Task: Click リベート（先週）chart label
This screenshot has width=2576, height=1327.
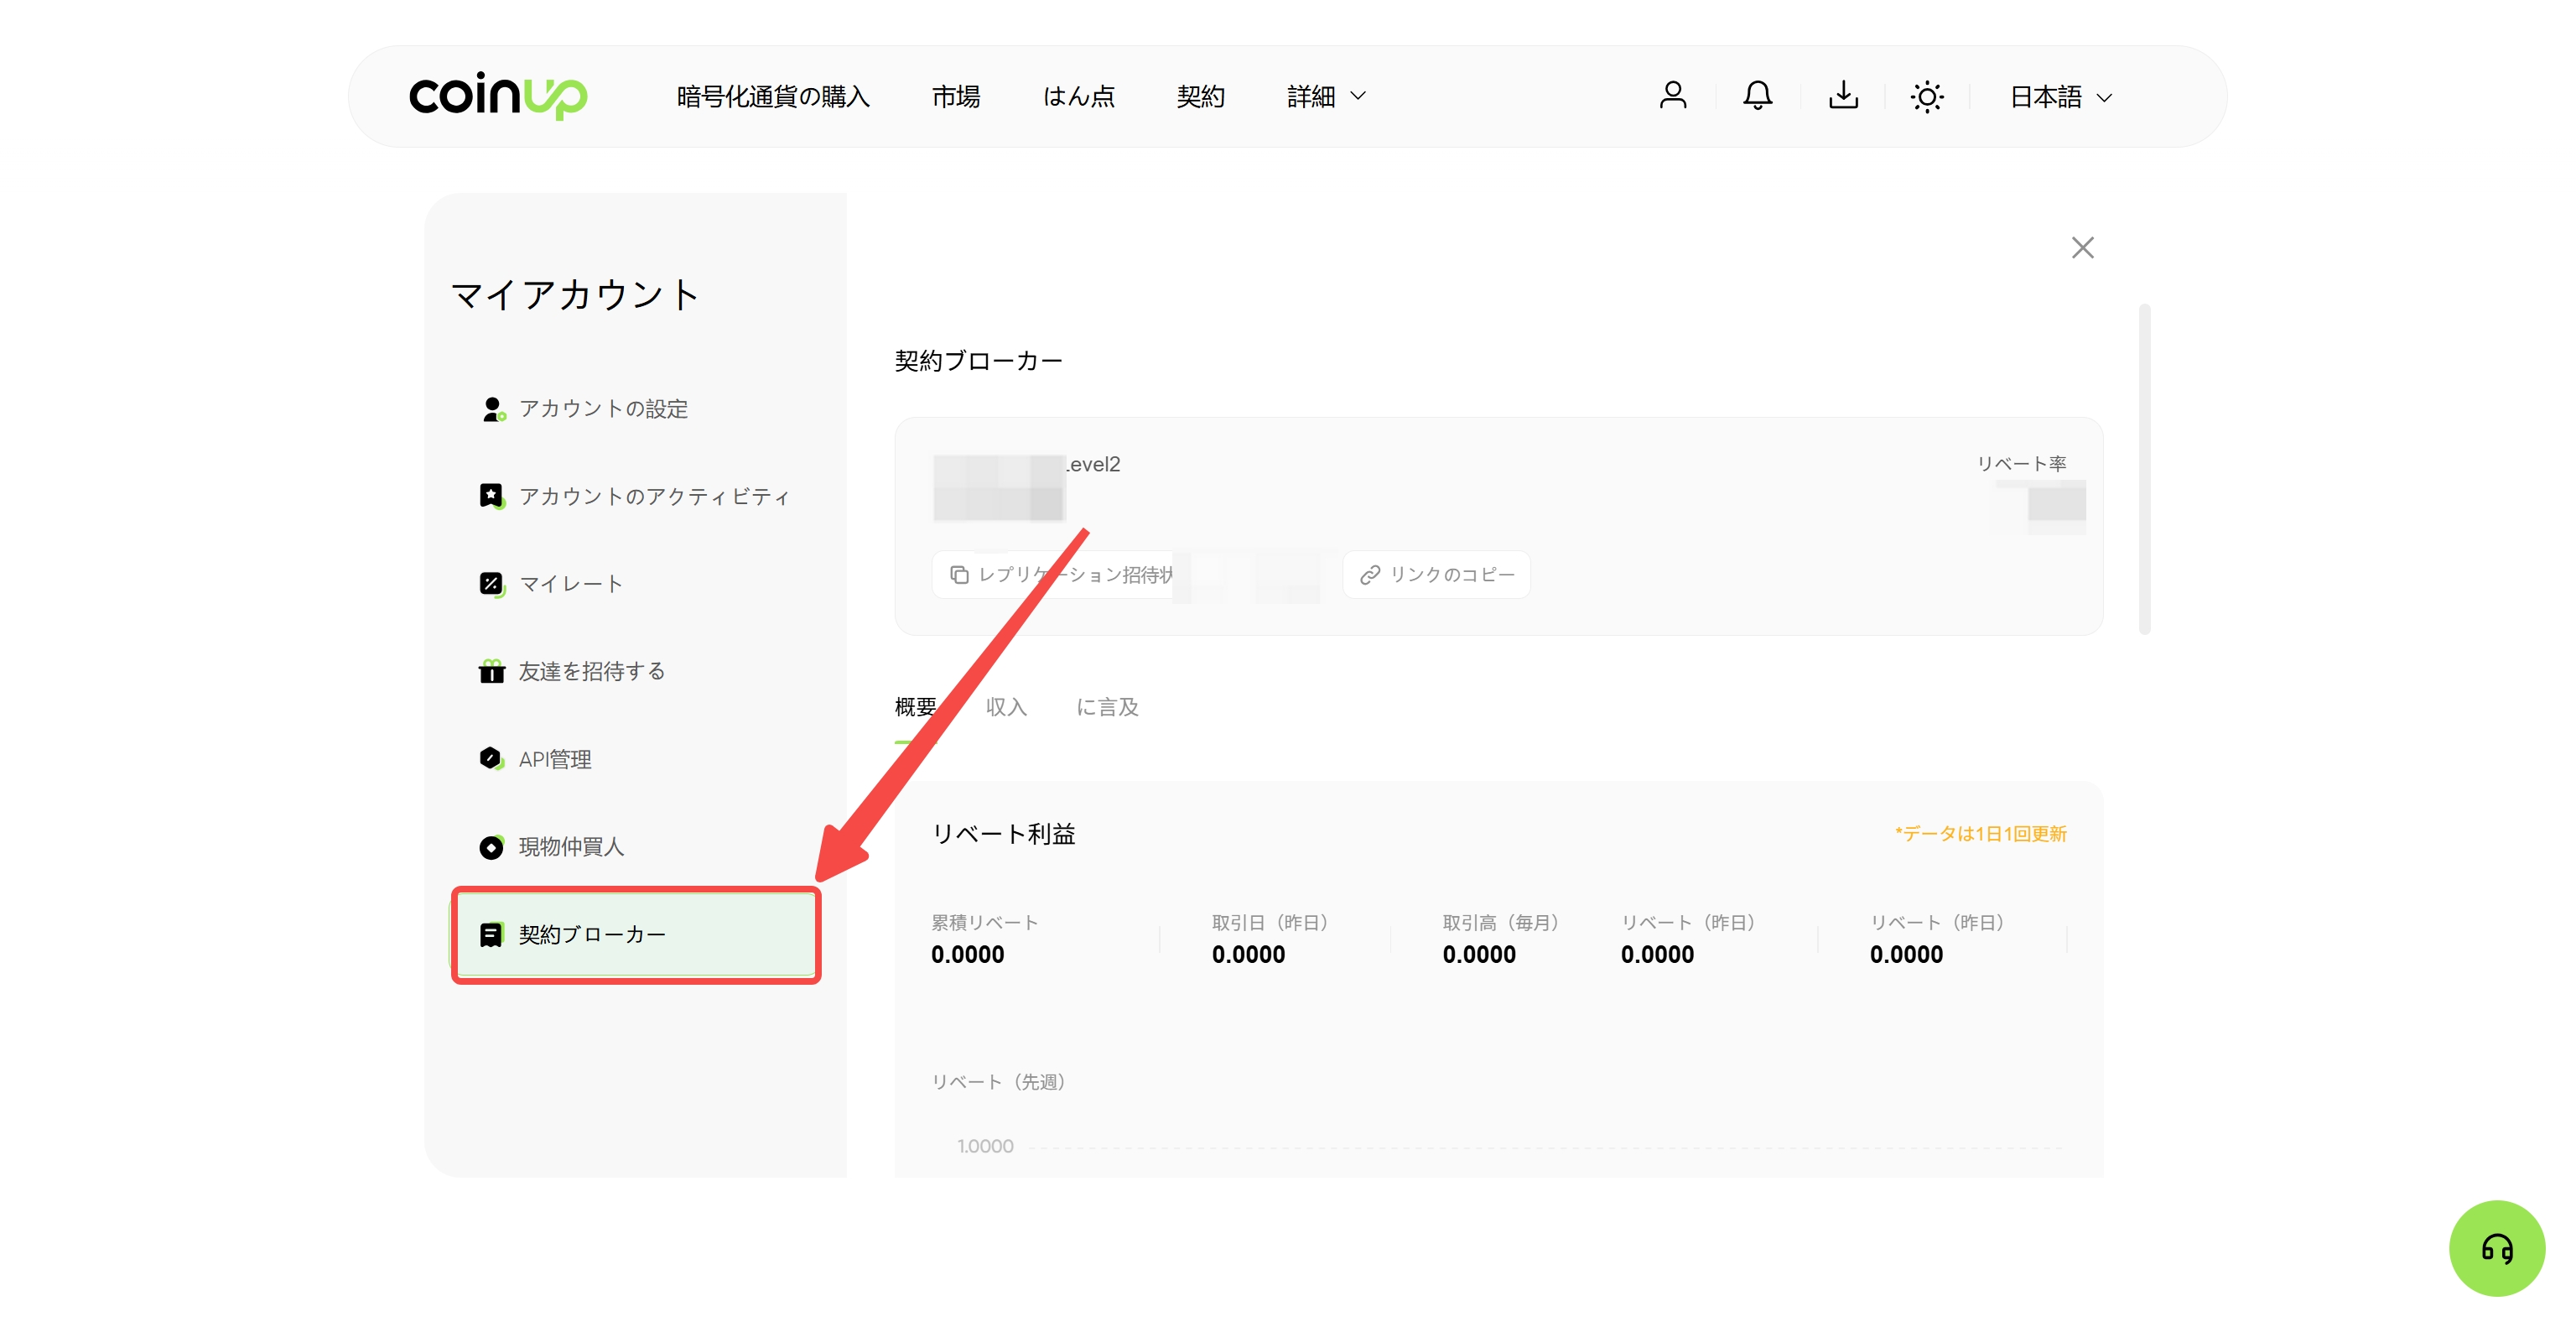Action: point(998,1081)
